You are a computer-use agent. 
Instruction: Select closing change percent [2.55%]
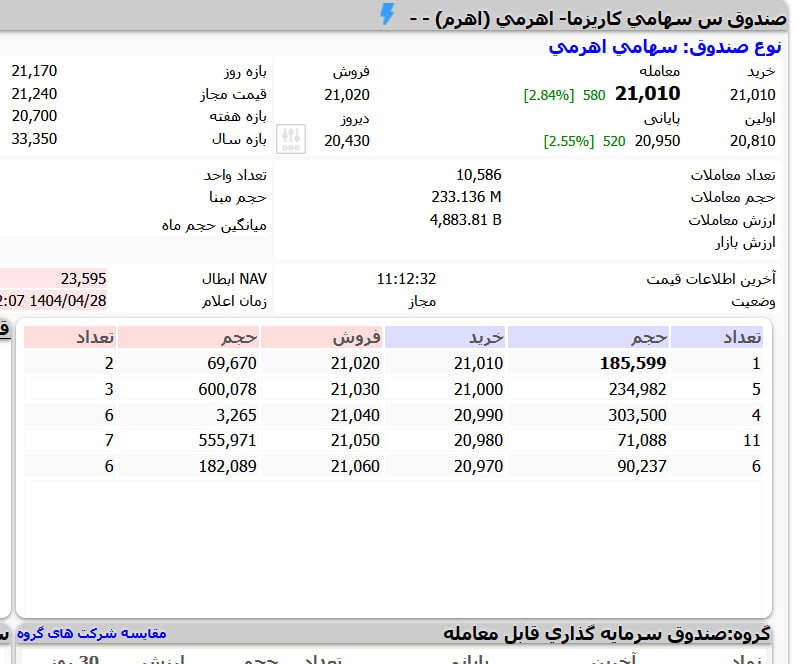569,141
